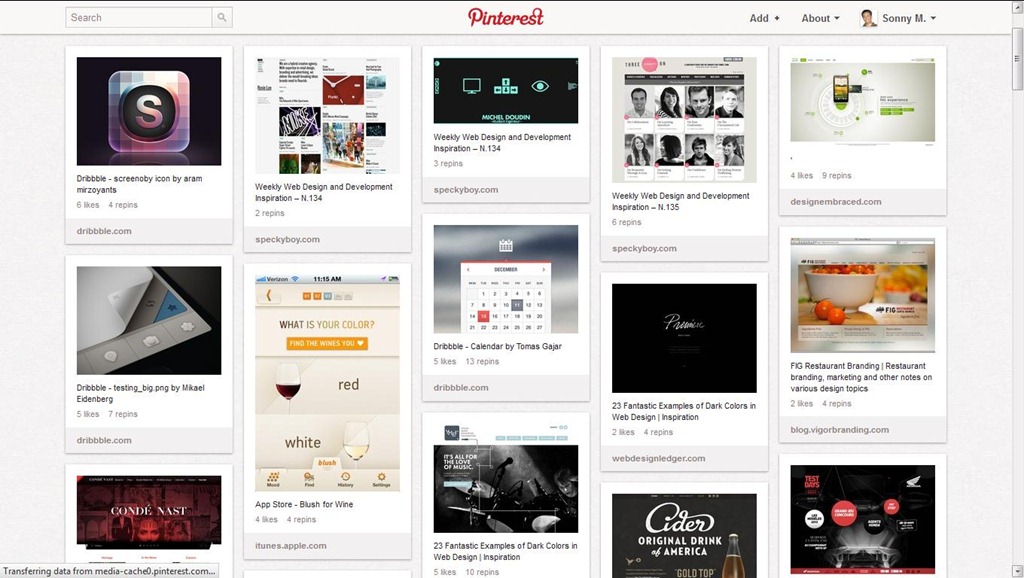Click the N.134 title above '2 repins'
The width and height of the screenshot is (1024, 578).
[323, 192]
